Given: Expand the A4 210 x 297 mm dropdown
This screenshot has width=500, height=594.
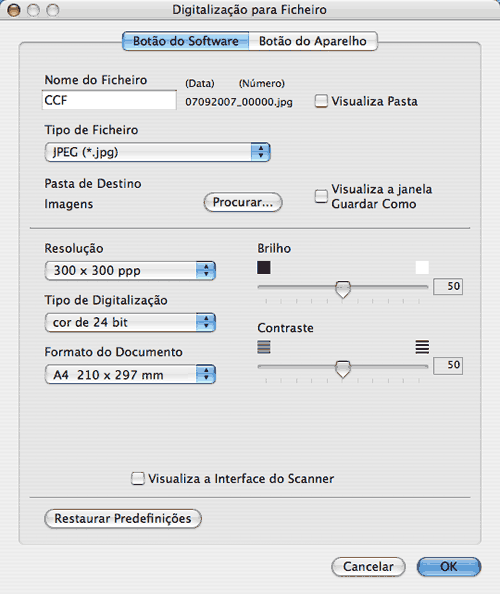Looking at the screenshot, I should coord(130,374).
